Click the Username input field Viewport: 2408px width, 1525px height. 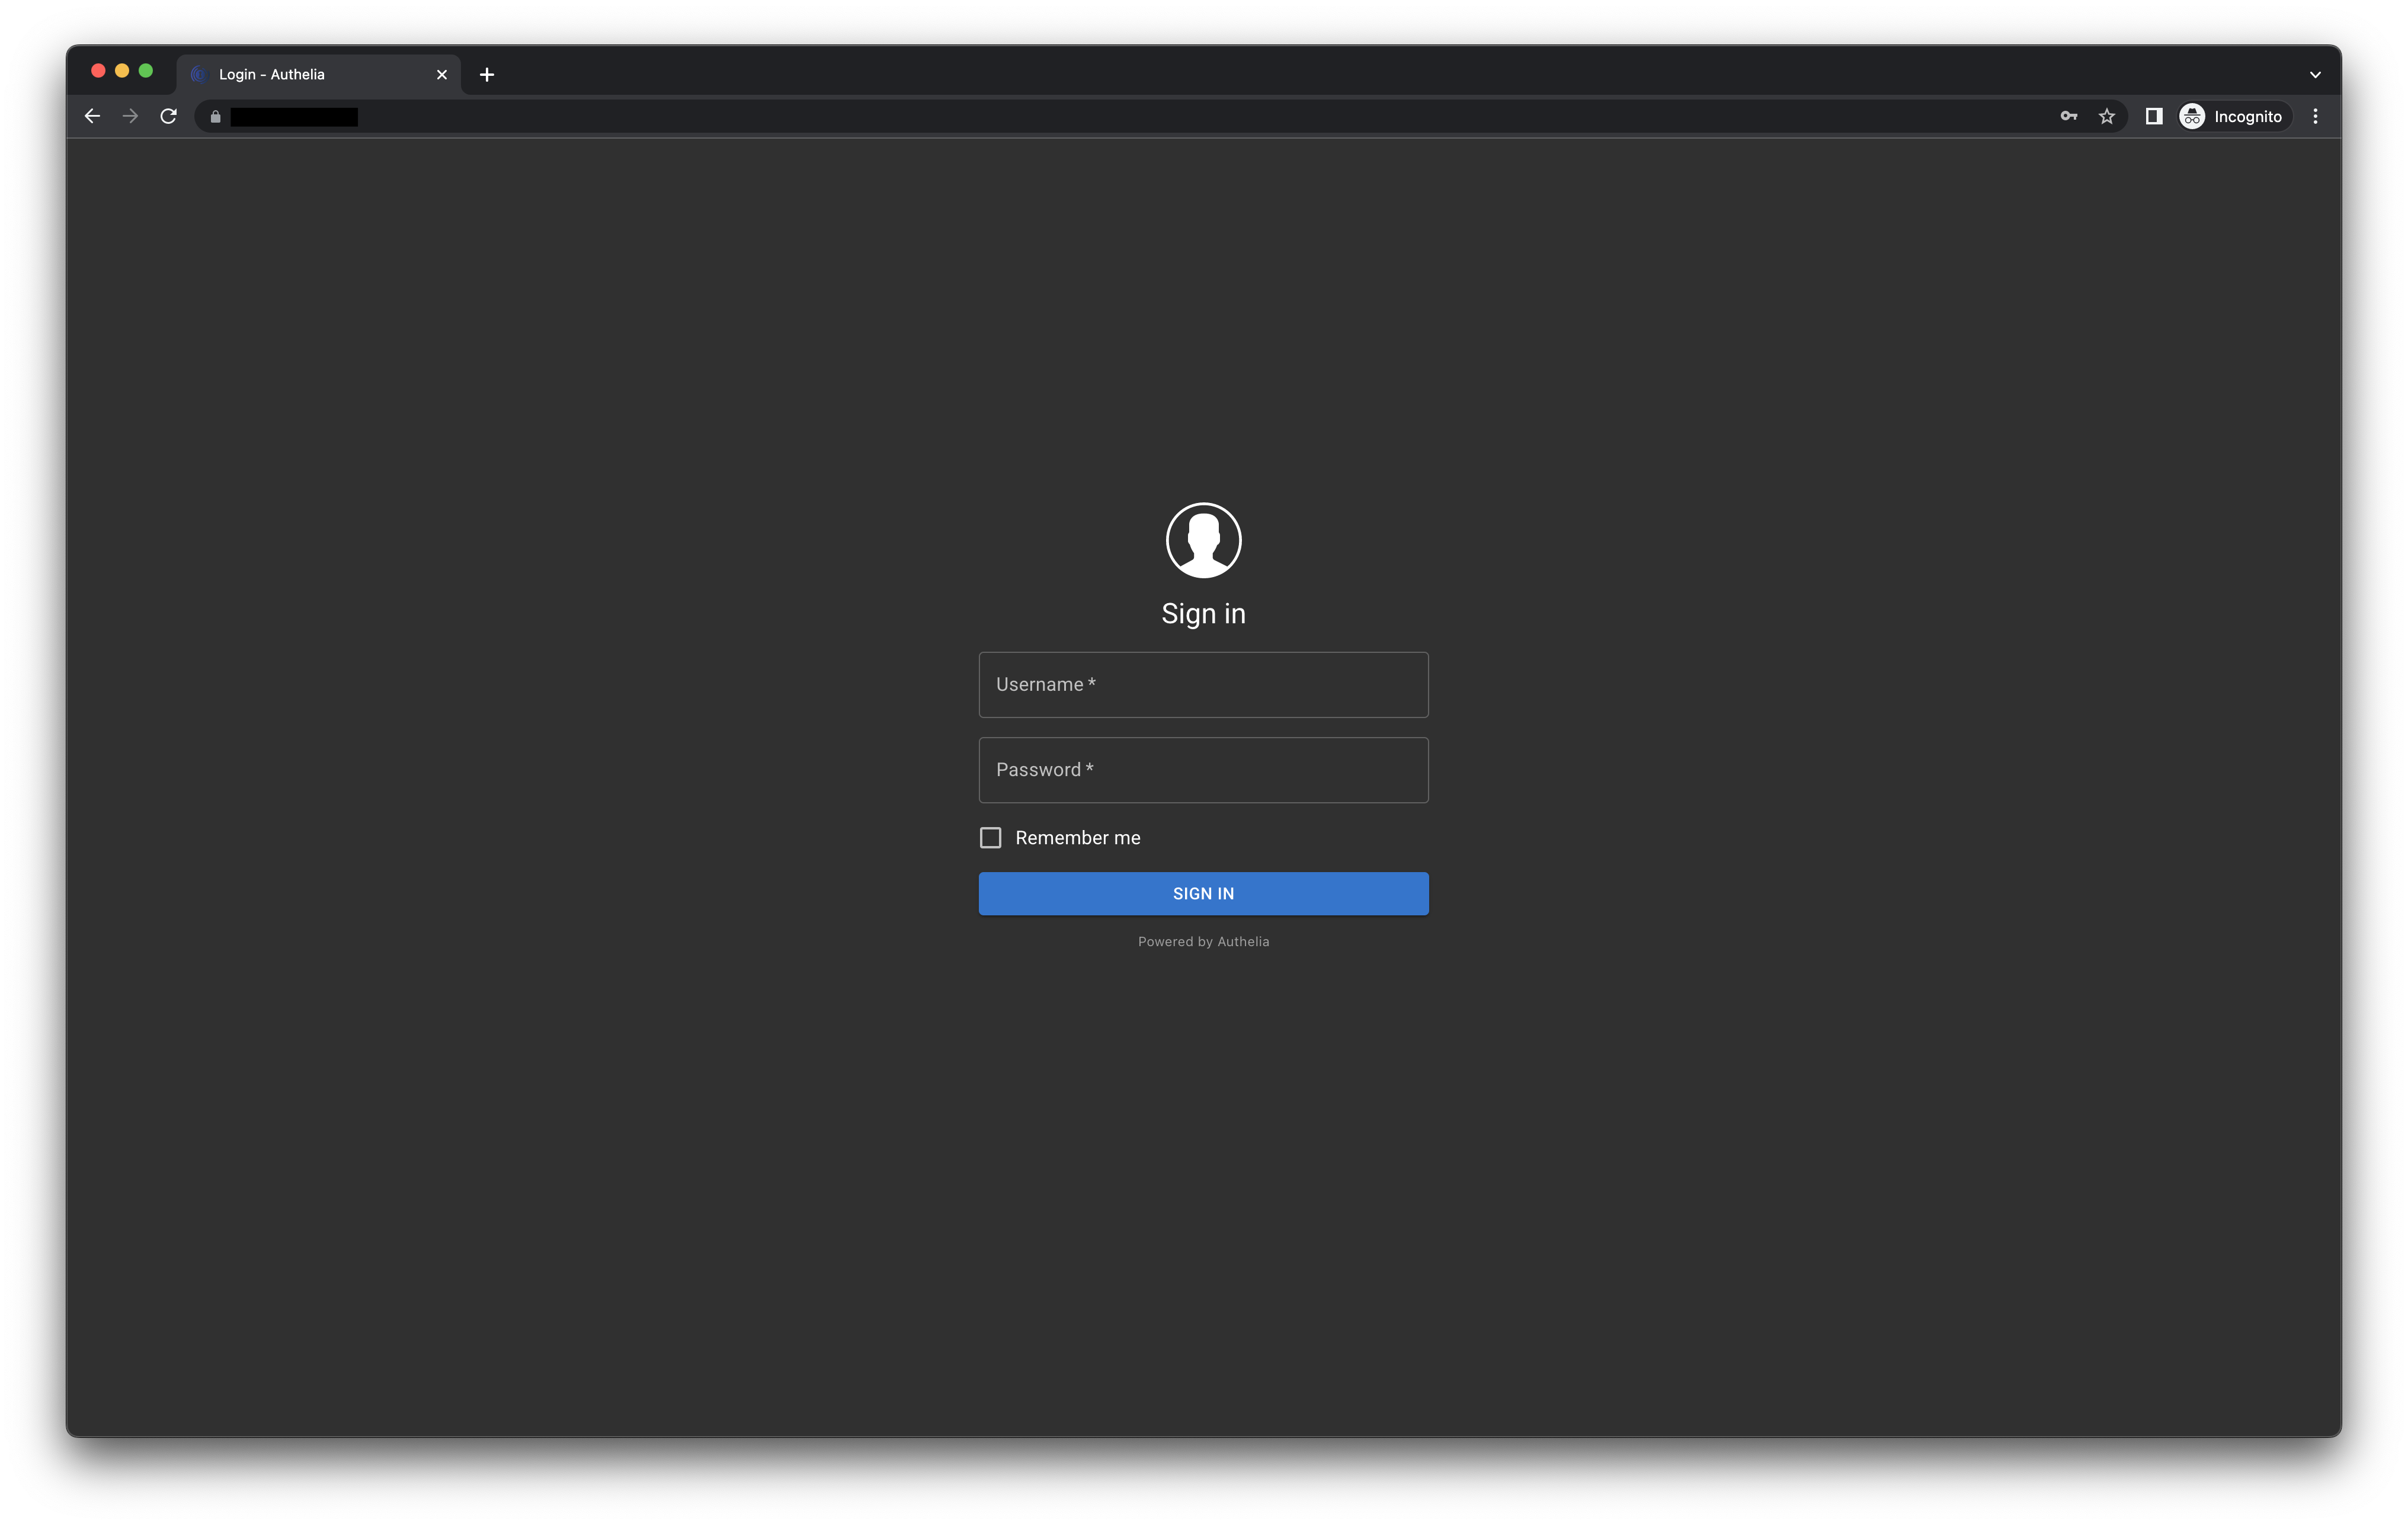[1203, 684]
